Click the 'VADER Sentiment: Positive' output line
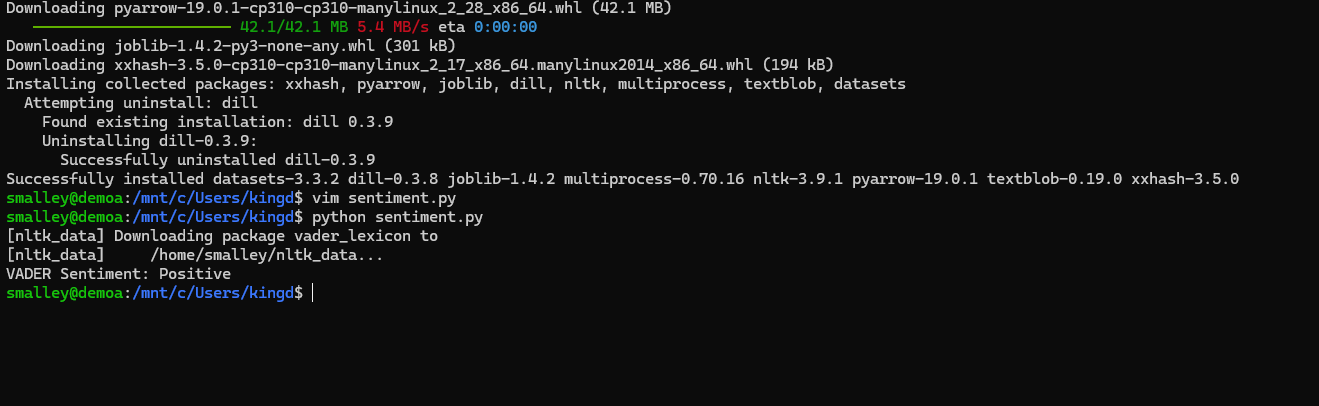Viewport: 1319px width, 406px height. (x=118, y=274)
